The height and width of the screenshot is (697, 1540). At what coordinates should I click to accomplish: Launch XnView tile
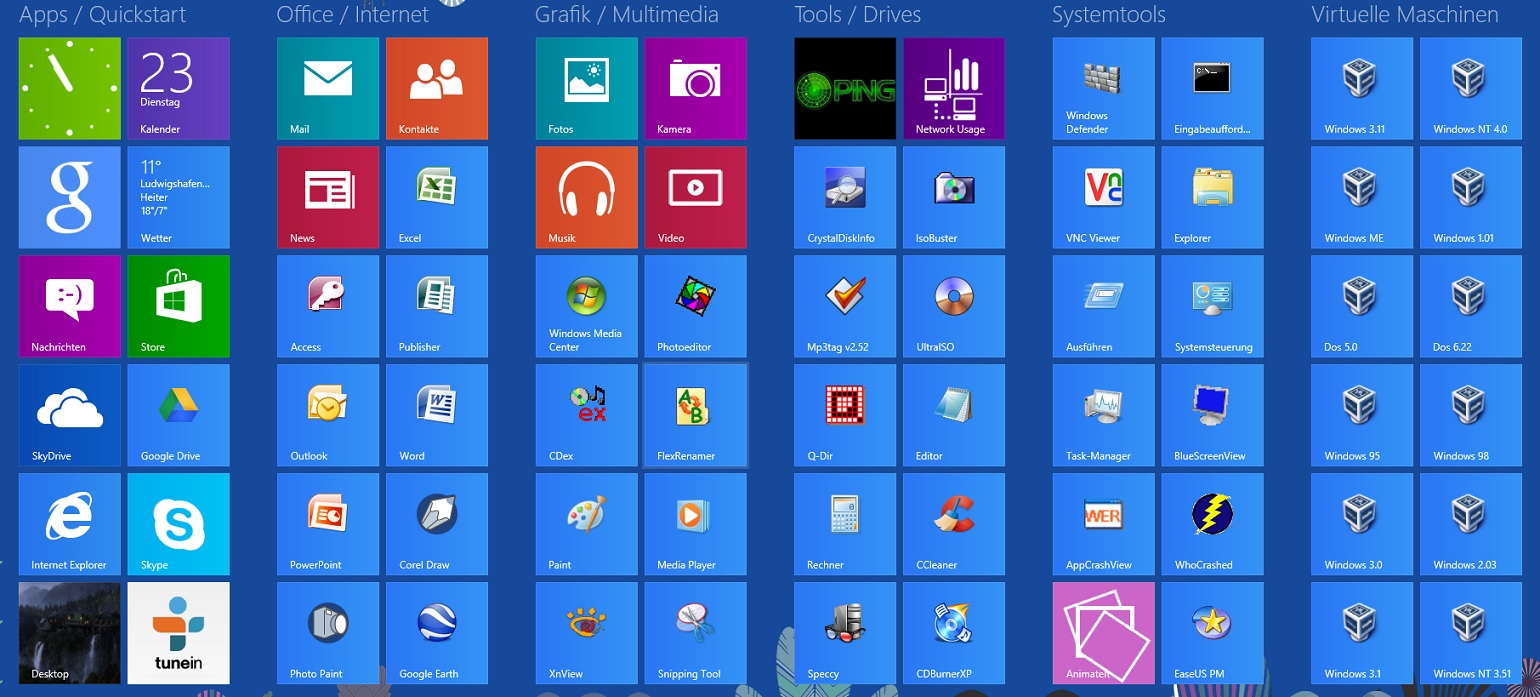[x=587, y=633]
